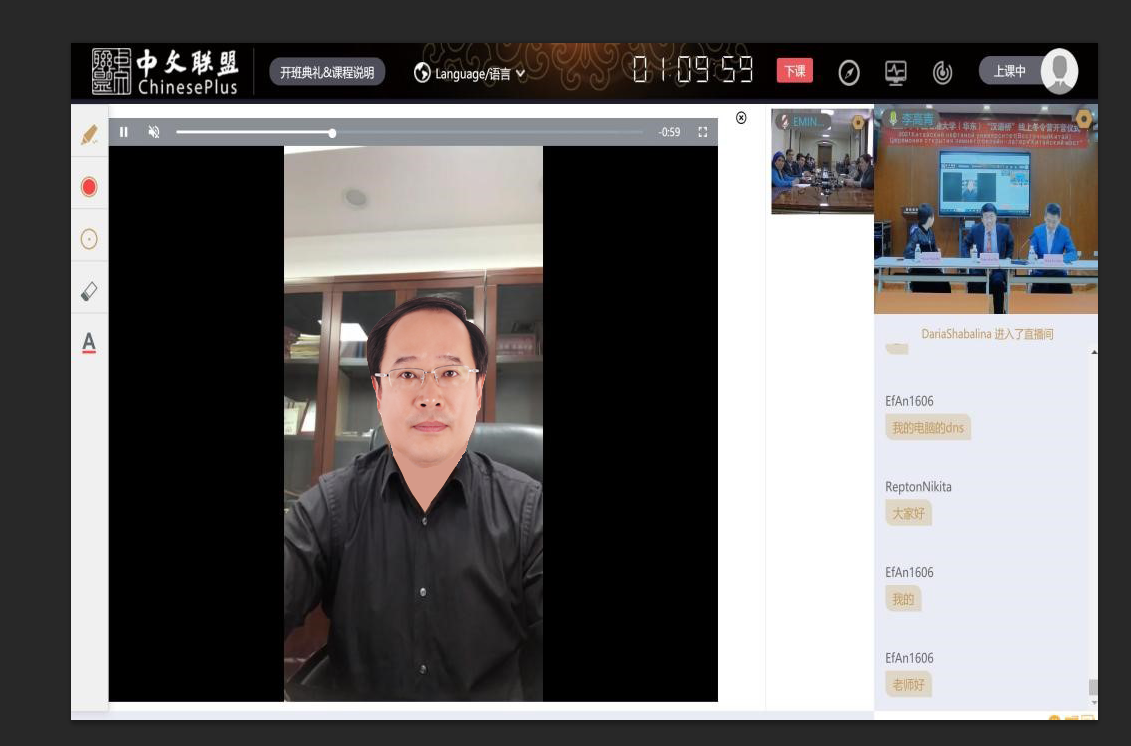Click the 开班典礼&课程说明 button
This screenshot has height=746, width=1131.
[x=327, y=72]
